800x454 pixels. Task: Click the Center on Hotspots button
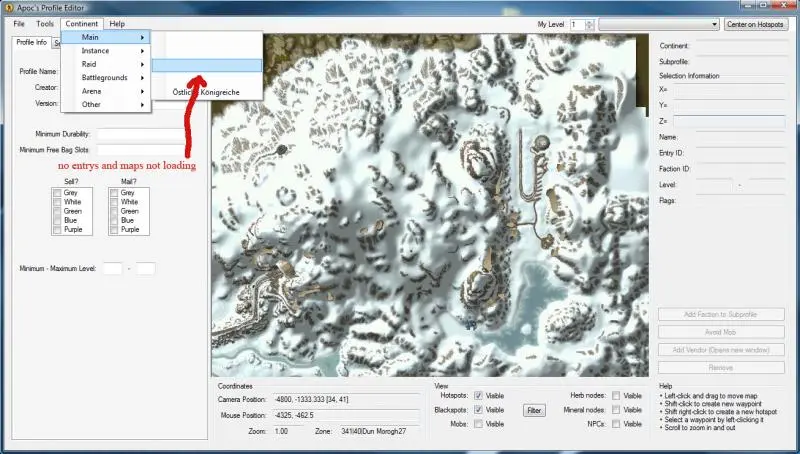click(755, 24)
